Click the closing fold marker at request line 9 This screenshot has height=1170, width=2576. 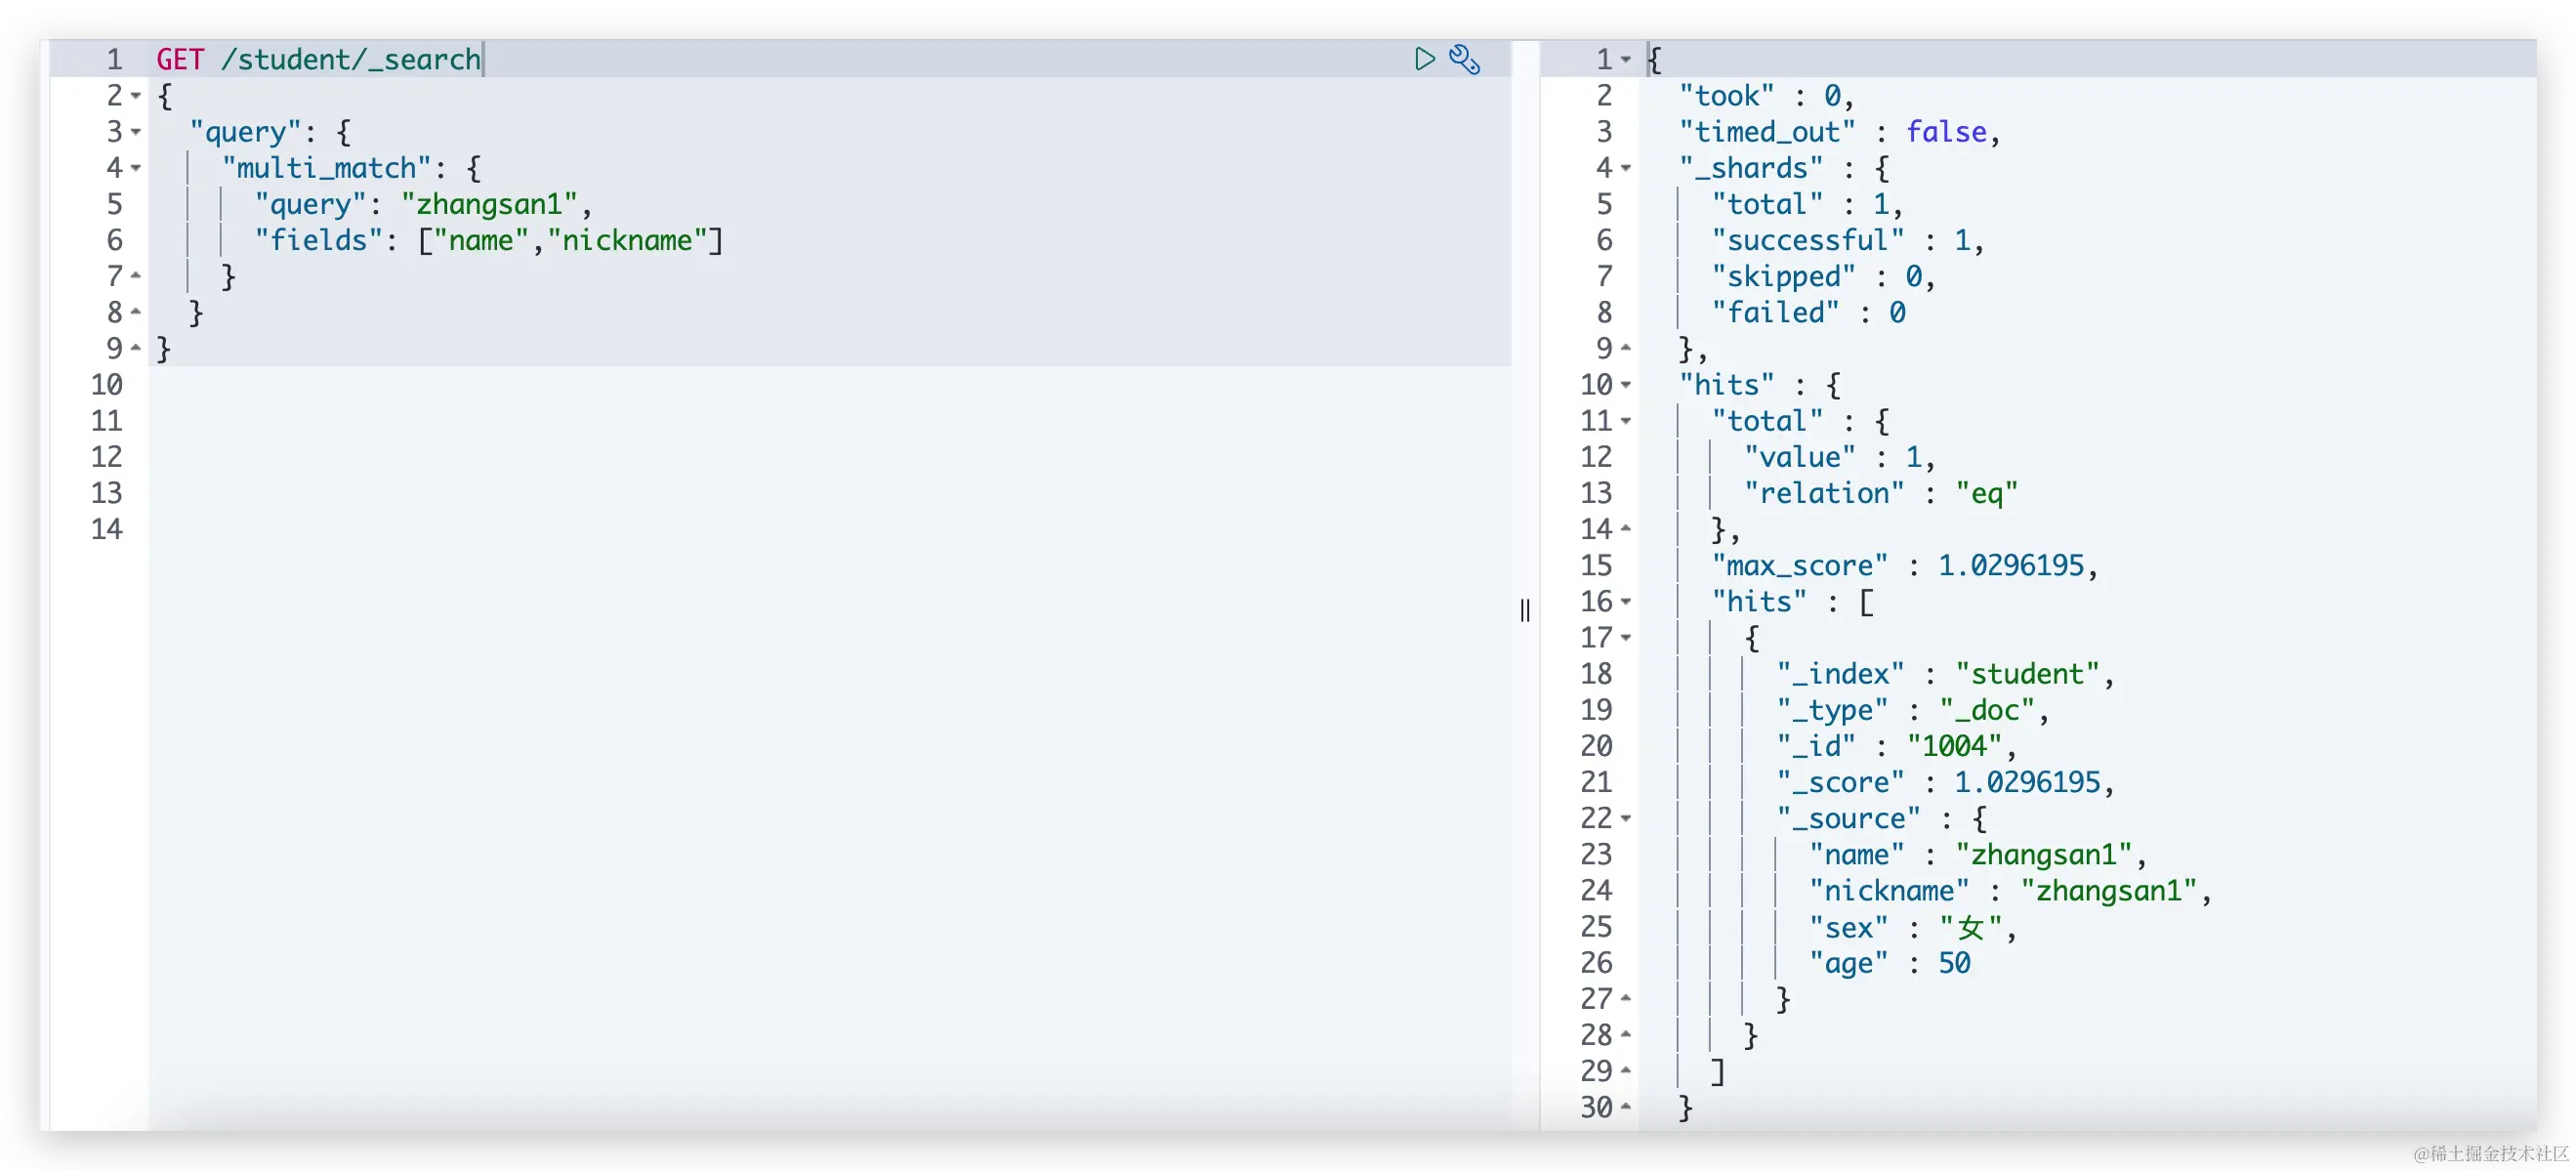(137, 349)
